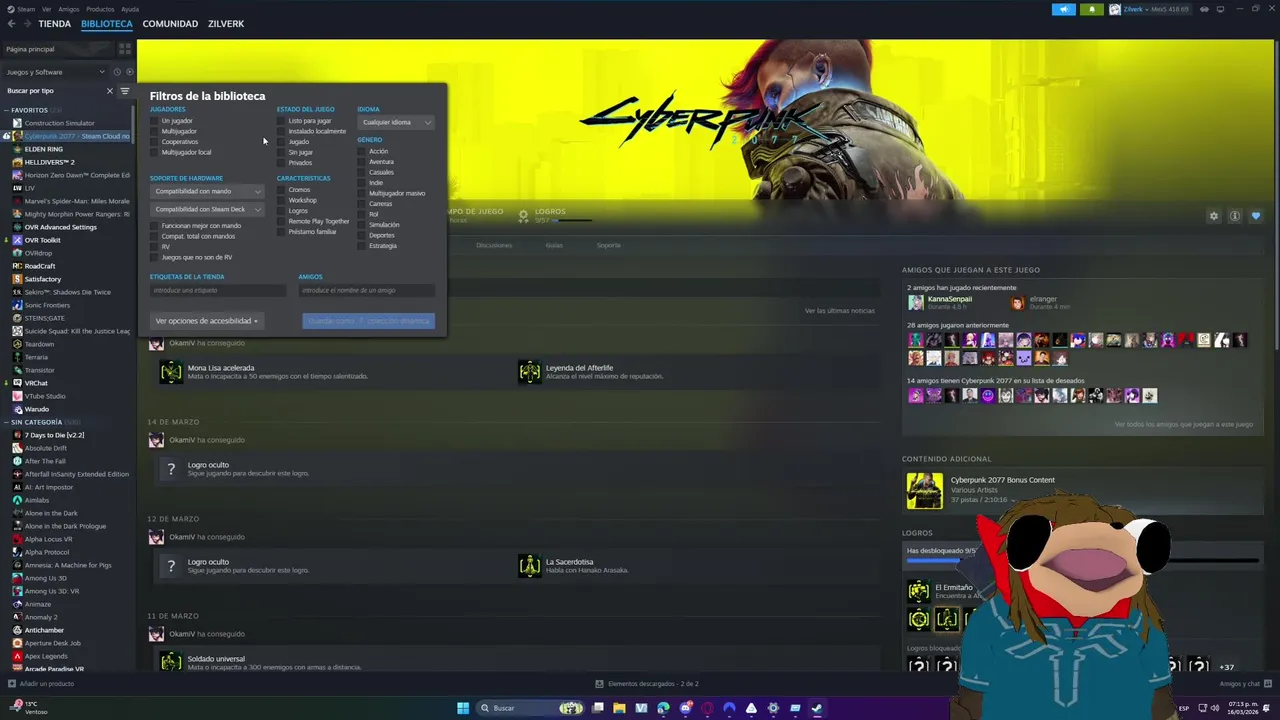The image size is (1280, 720).
Task: Open Cyberpunk 2077 game settings gear
Action: click(1214, 216)
